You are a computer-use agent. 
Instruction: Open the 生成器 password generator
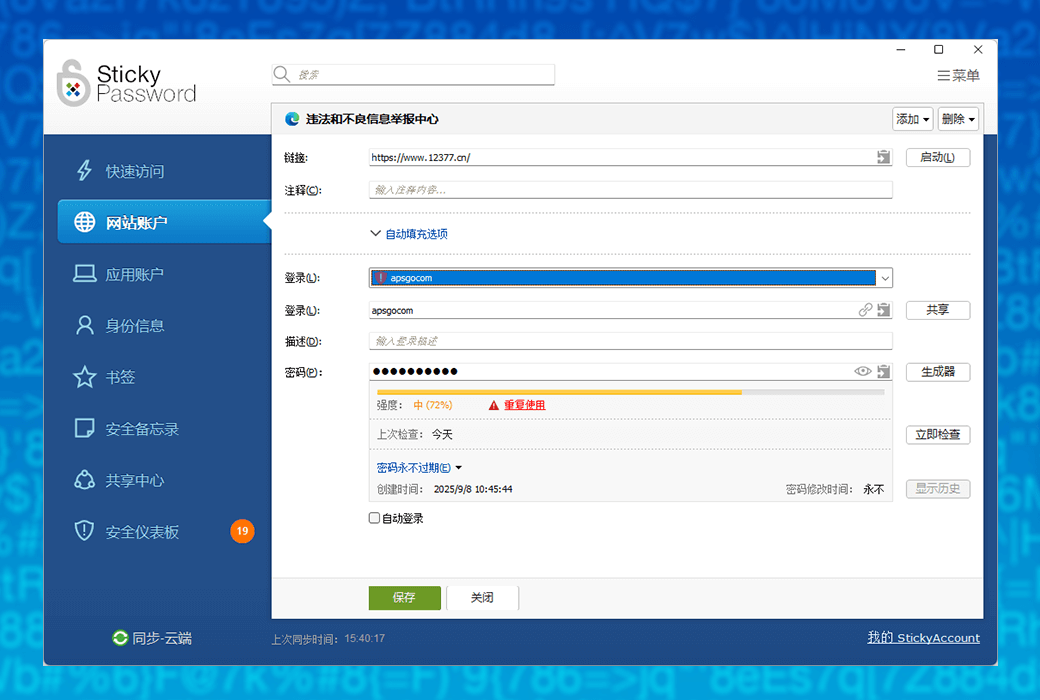coord(938,372)
